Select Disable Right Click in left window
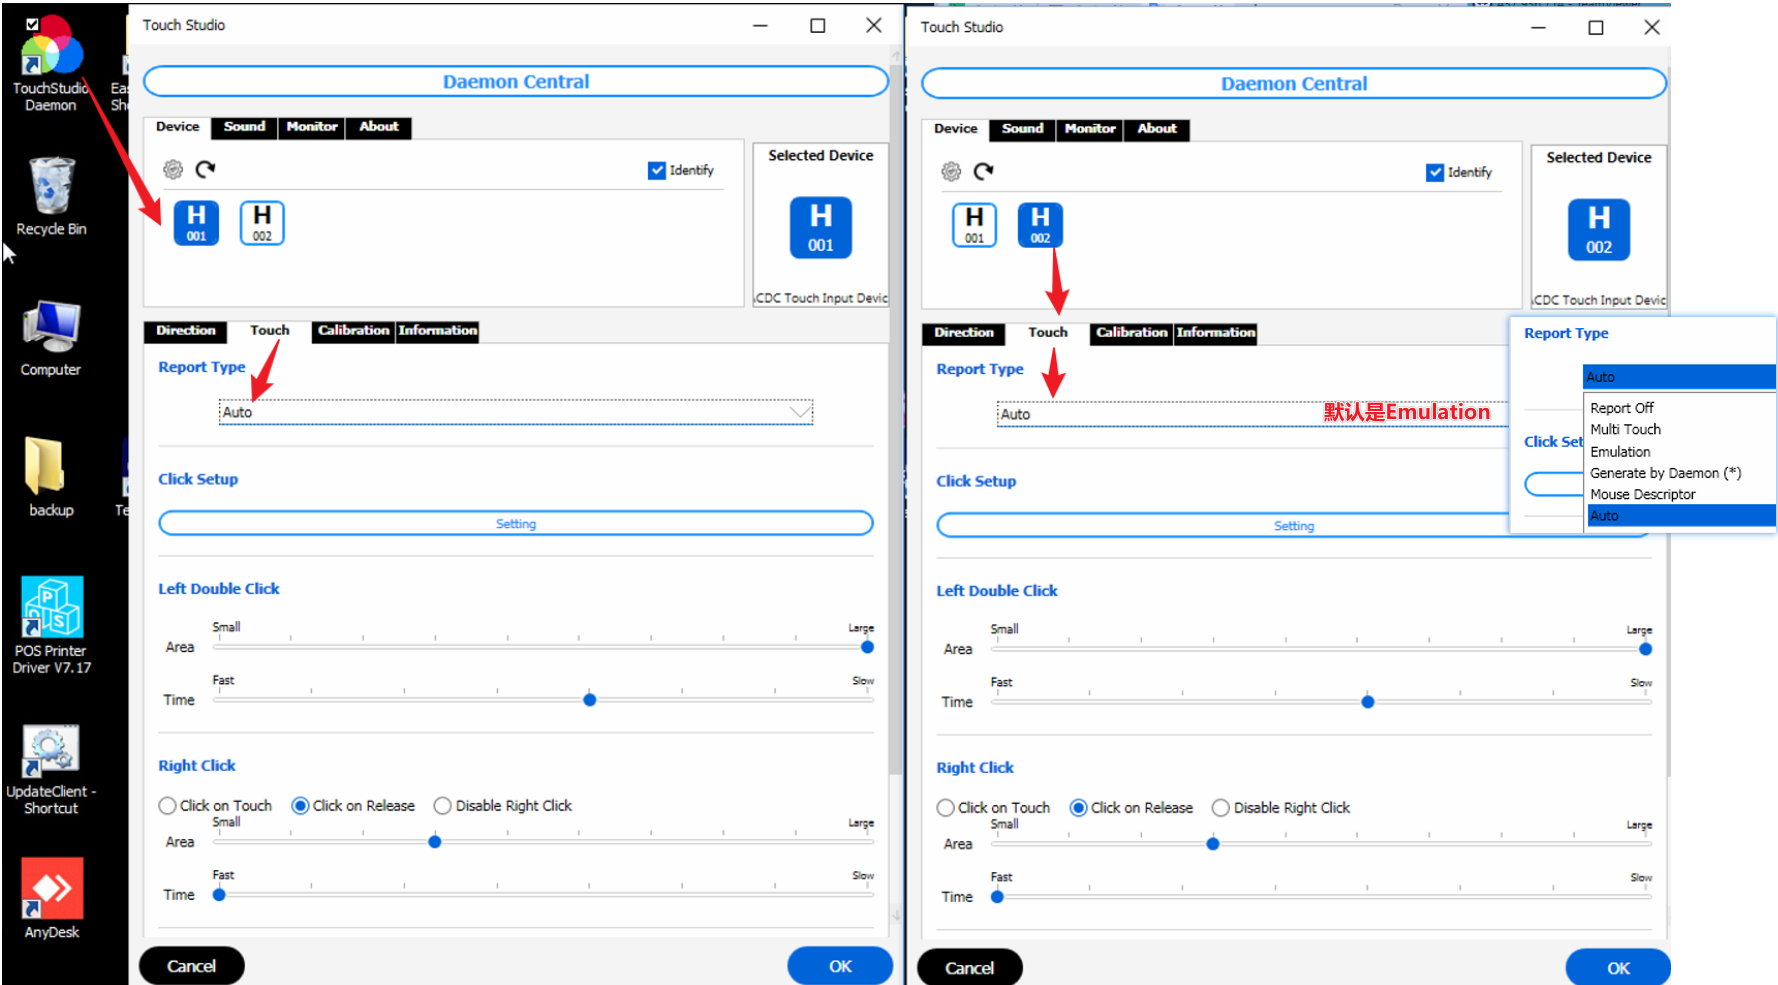The height and width of the screenshot is (985, 1778). [503, 805]
